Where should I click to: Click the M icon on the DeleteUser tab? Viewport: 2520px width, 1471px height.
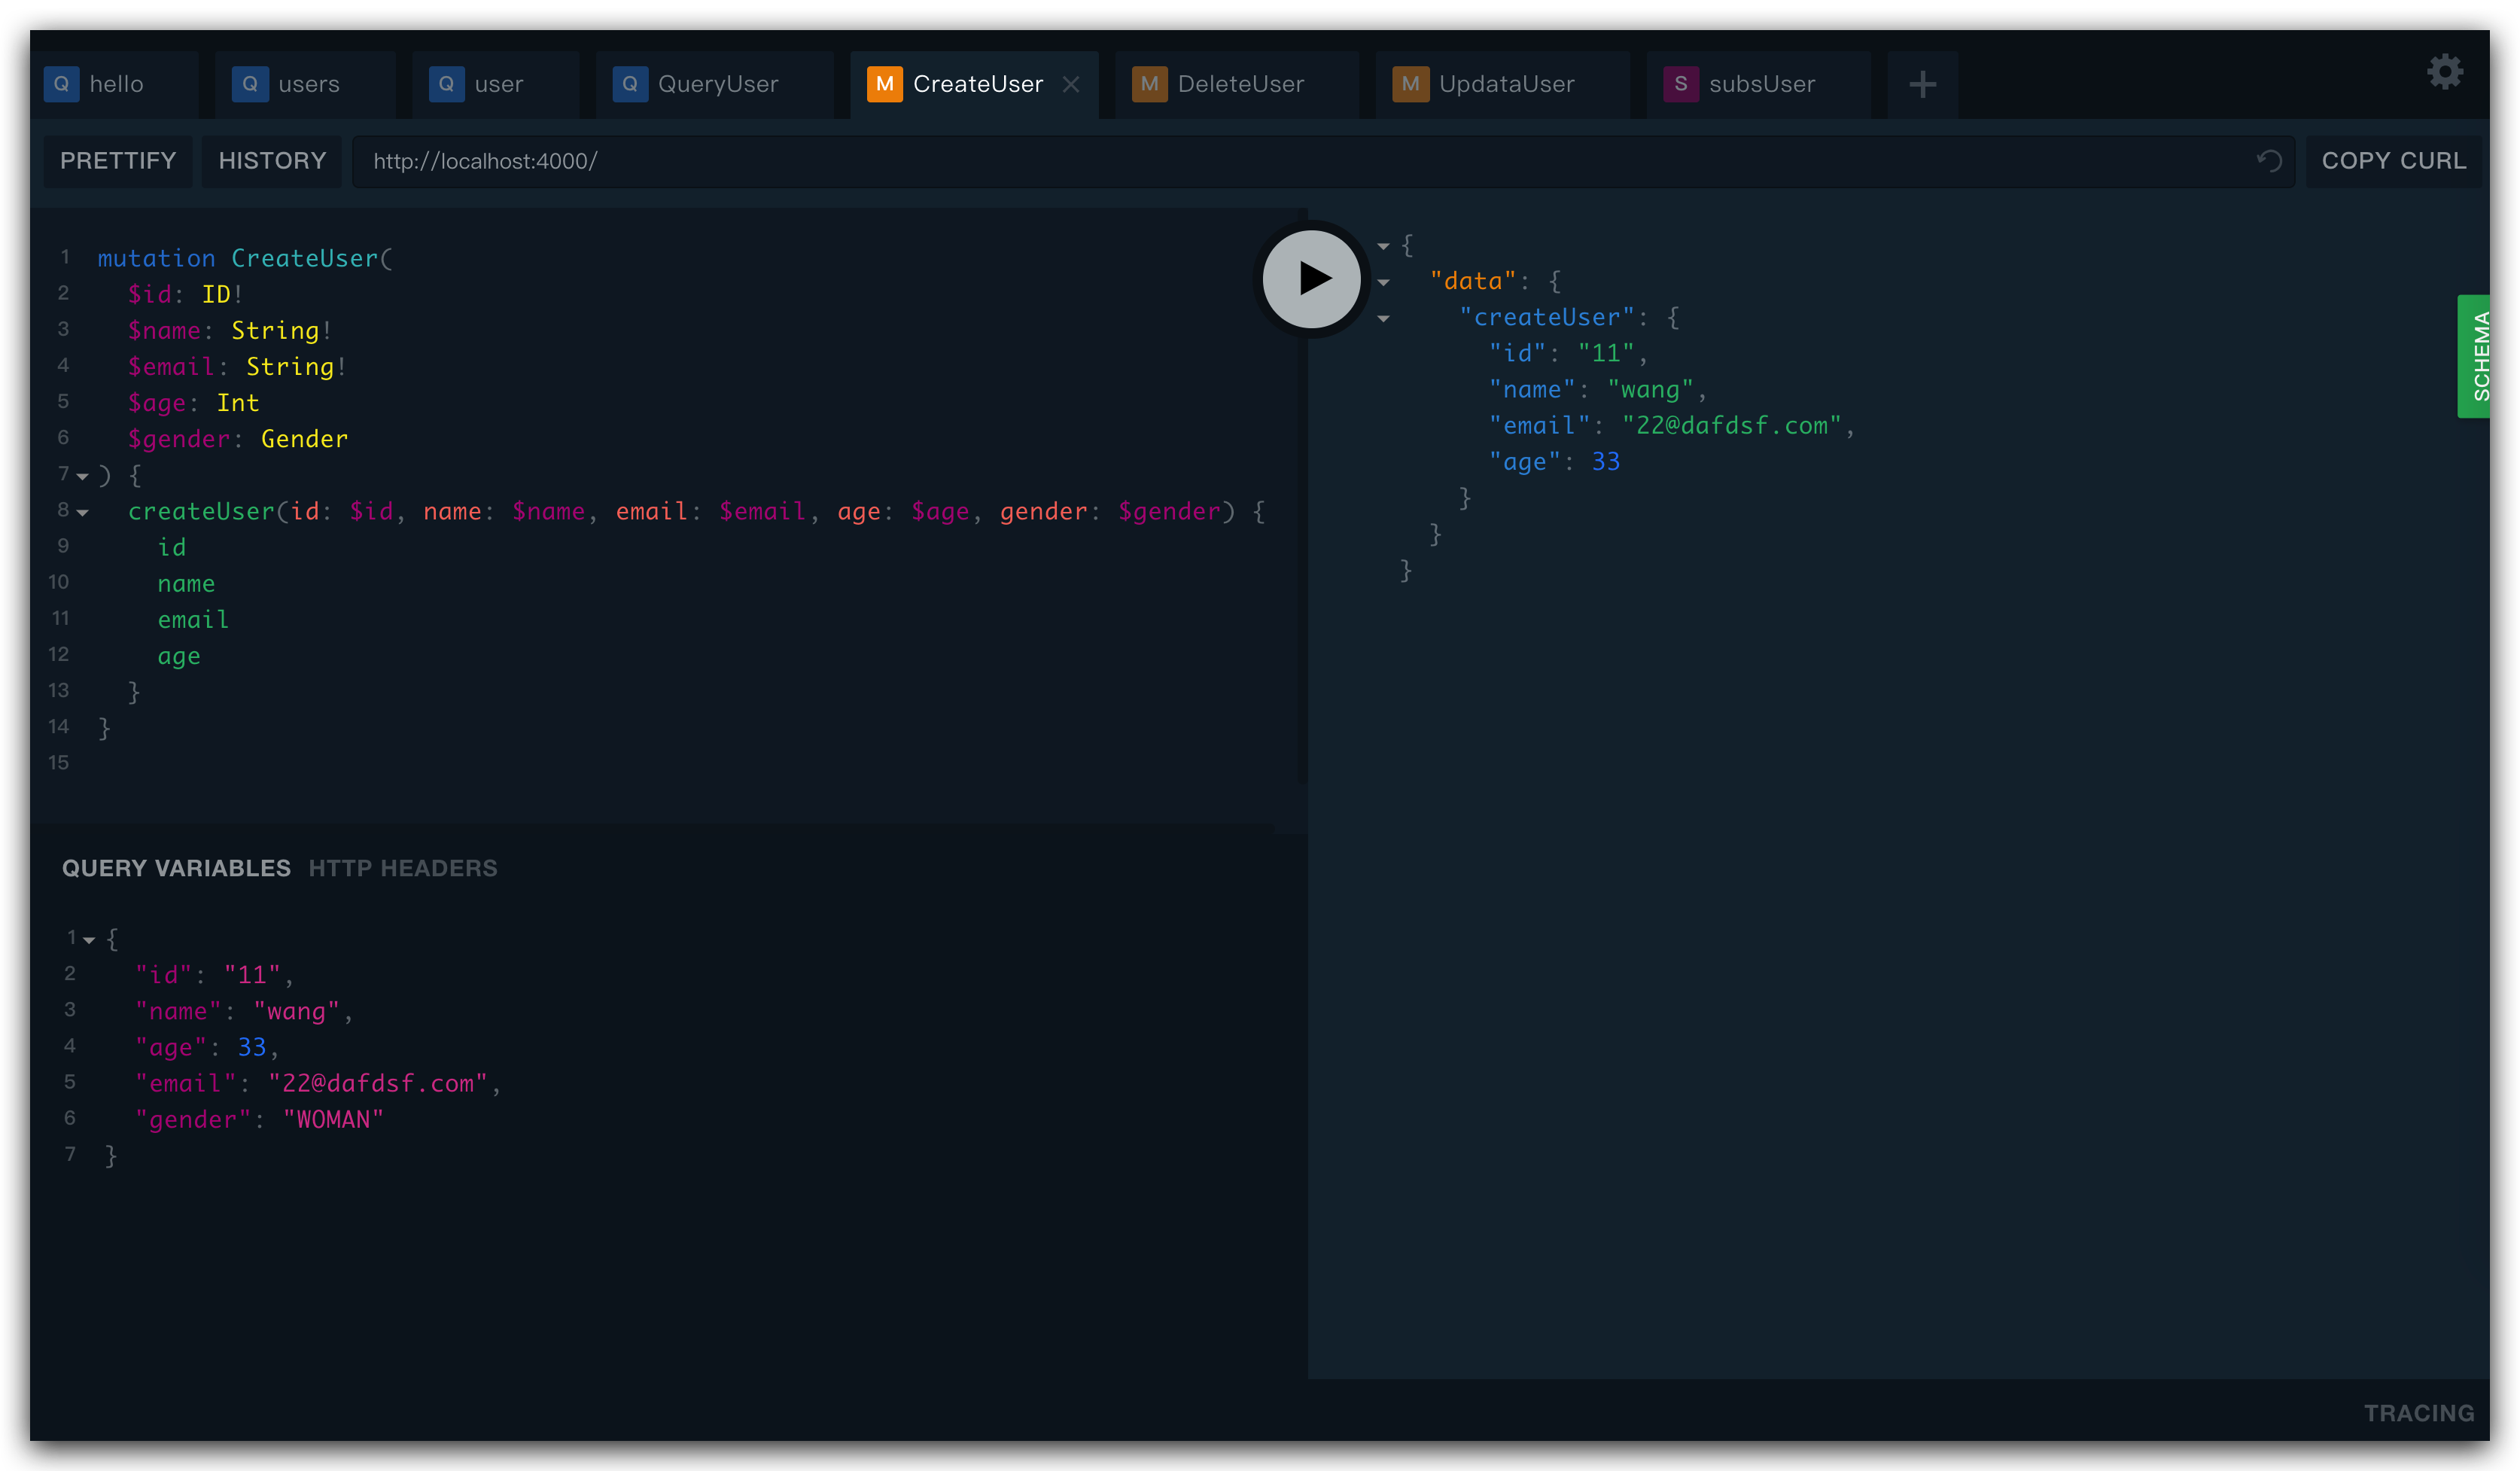click(1149, 85)
